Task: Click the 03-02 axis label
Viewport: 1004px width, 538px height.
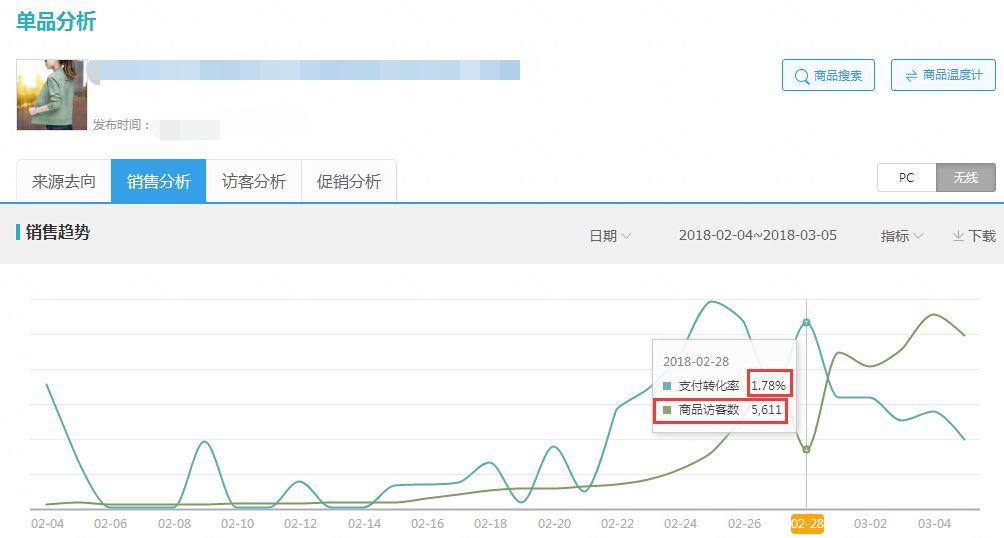Action: coord(870,524)
